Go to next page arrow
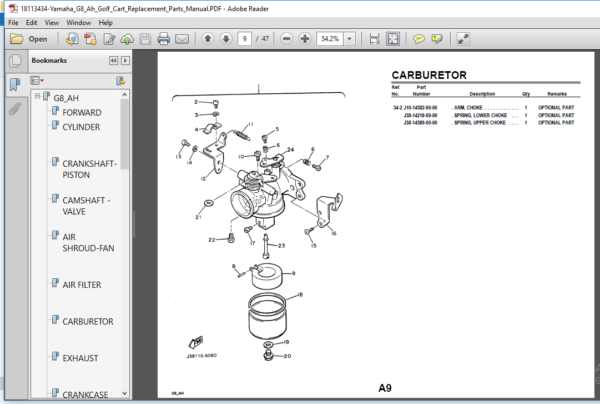The height and width of the screenshot is (404, 600). (226, 39)
